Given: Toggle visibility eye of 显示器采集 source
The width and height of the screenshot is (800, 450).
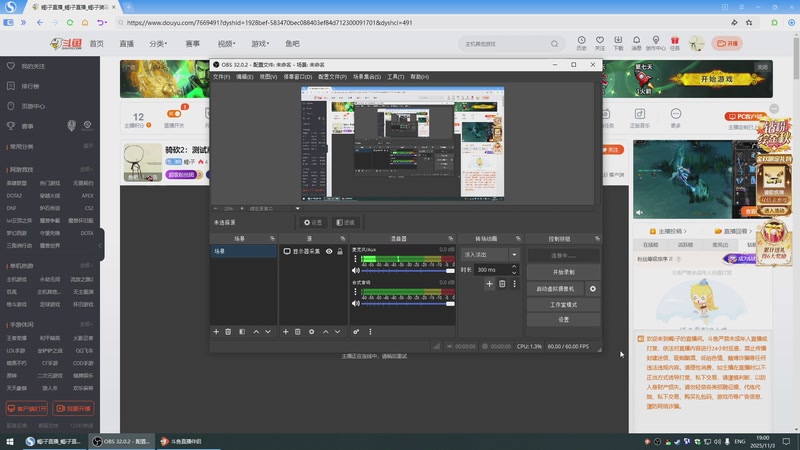Looking at the screenshot, I should pyautogui.click(x=329, y=252).
